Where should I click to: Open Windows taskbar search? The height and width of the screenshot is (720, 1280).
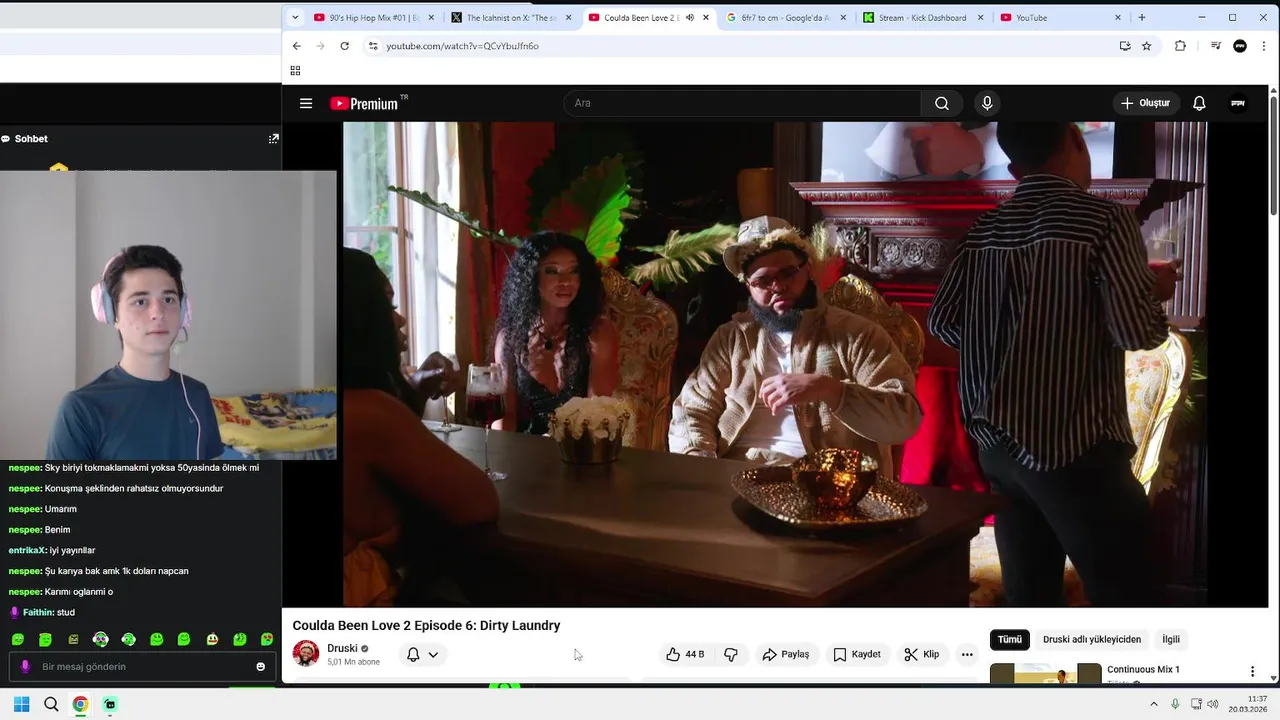click(x=51, y=704)
